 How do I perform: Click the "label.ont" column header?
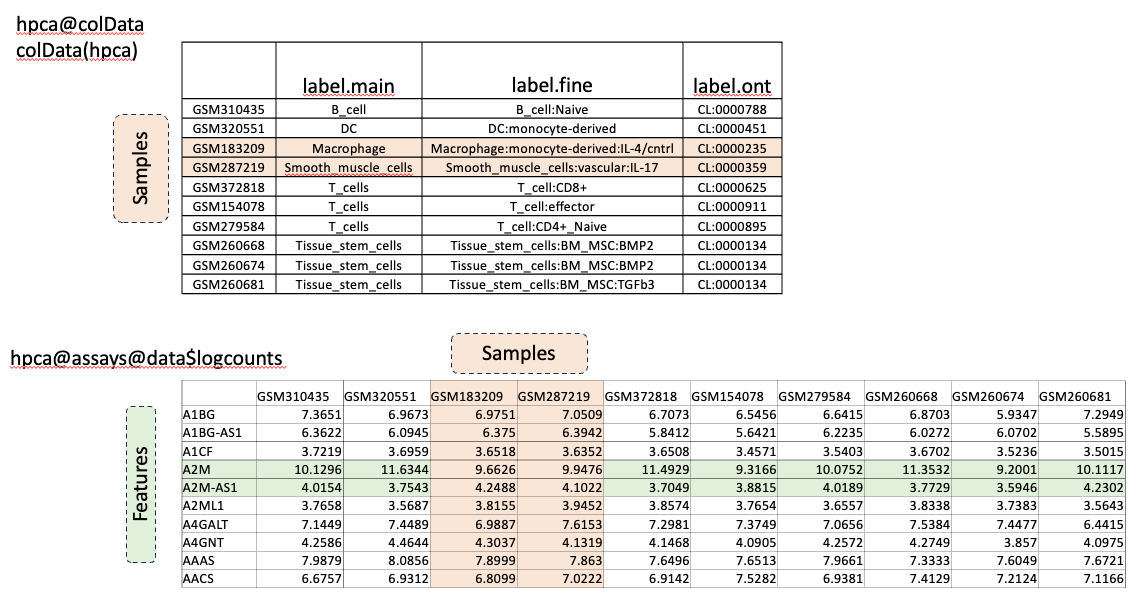[732, 86]
